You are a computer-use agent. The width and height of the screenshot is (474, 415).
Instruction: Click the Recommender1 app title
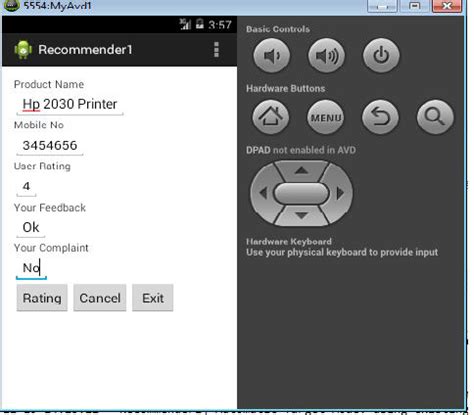(85, 50)
